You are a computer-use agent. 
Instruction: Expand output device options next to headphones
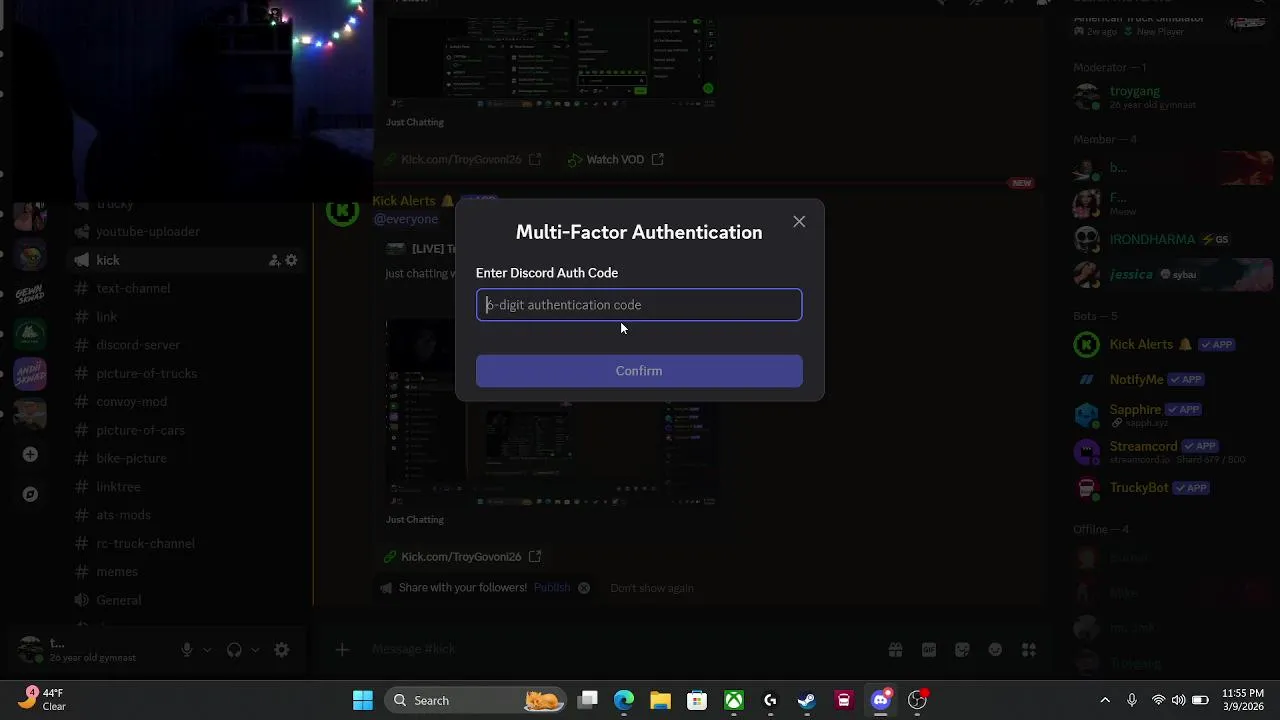coord(255,650)
